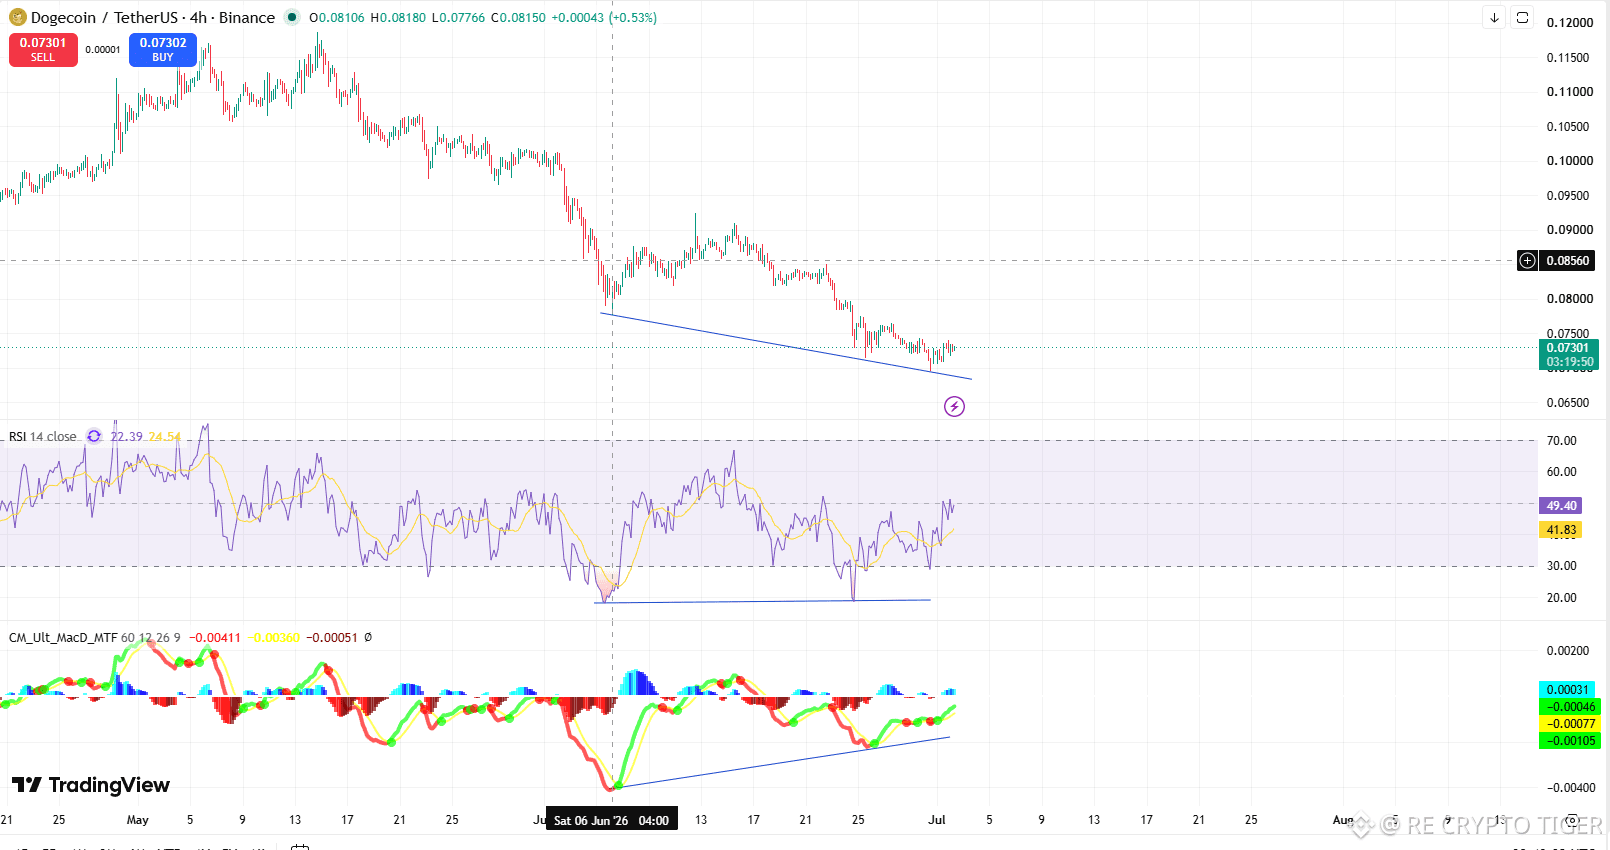
Task: Click the TradingView logo
Action: point(91,785)
